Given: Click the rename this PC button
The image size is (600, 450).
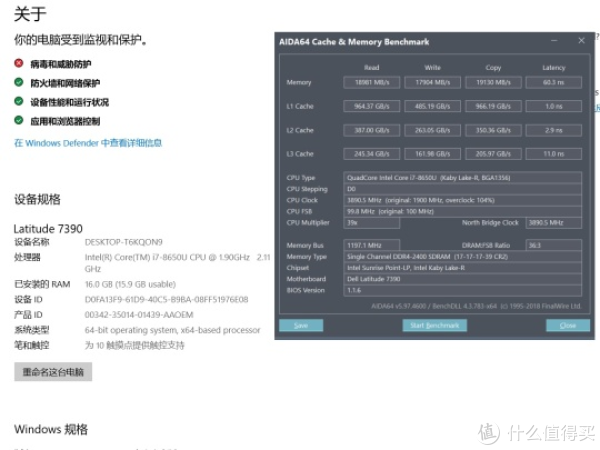Looking at the screenshot, I should [53, 372].
